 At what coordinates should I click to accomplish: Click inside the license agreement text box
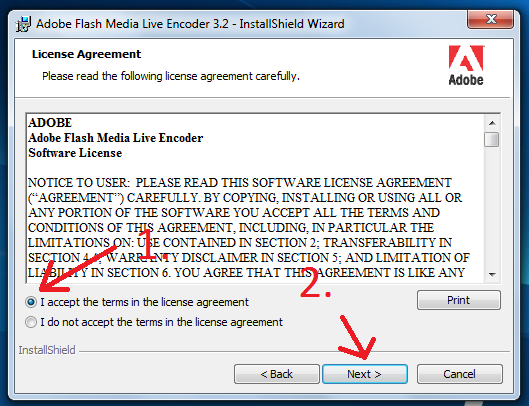255,198
